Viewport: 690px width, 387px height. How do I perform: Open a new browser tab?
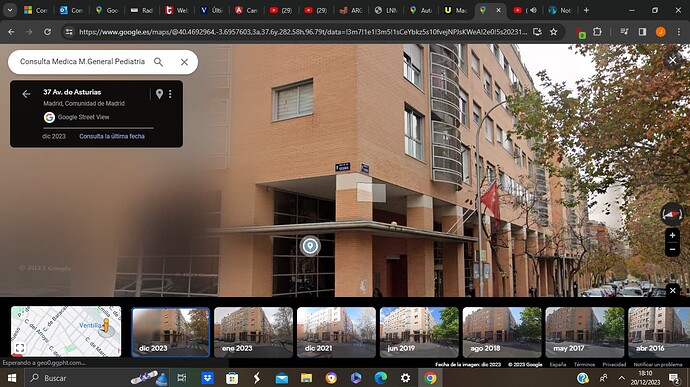[586, 10]
